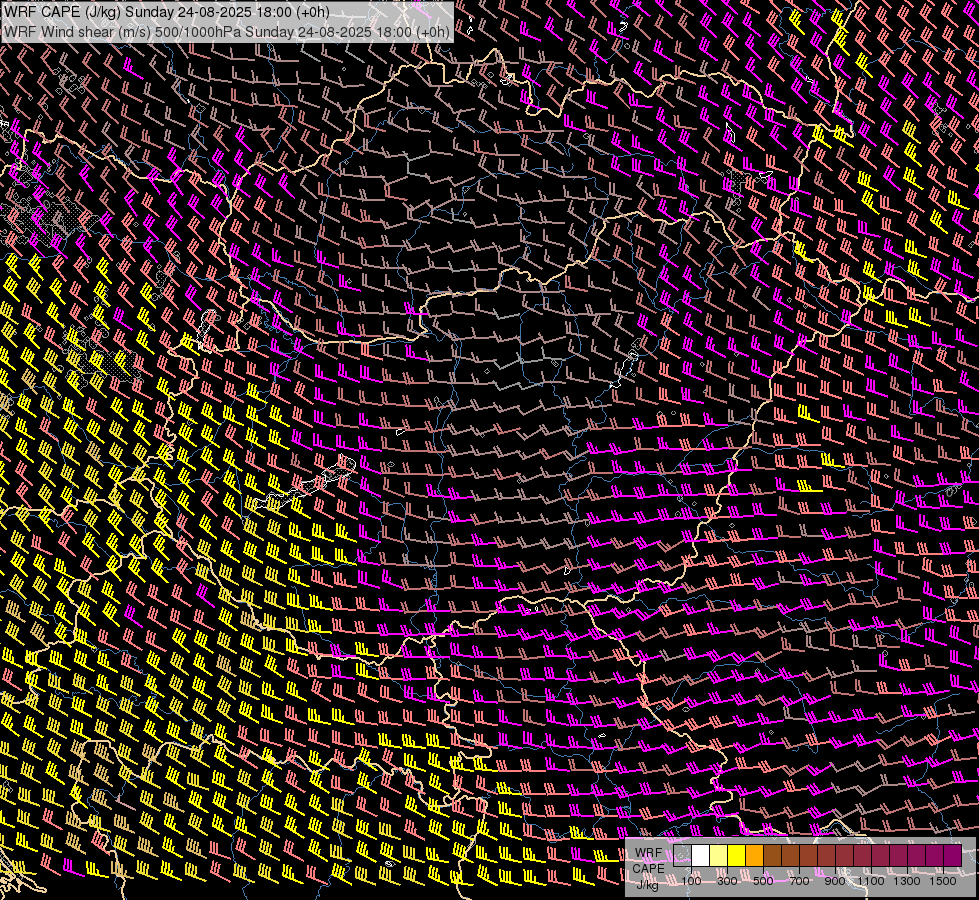Click the '500' legend value

pos(763,881)
